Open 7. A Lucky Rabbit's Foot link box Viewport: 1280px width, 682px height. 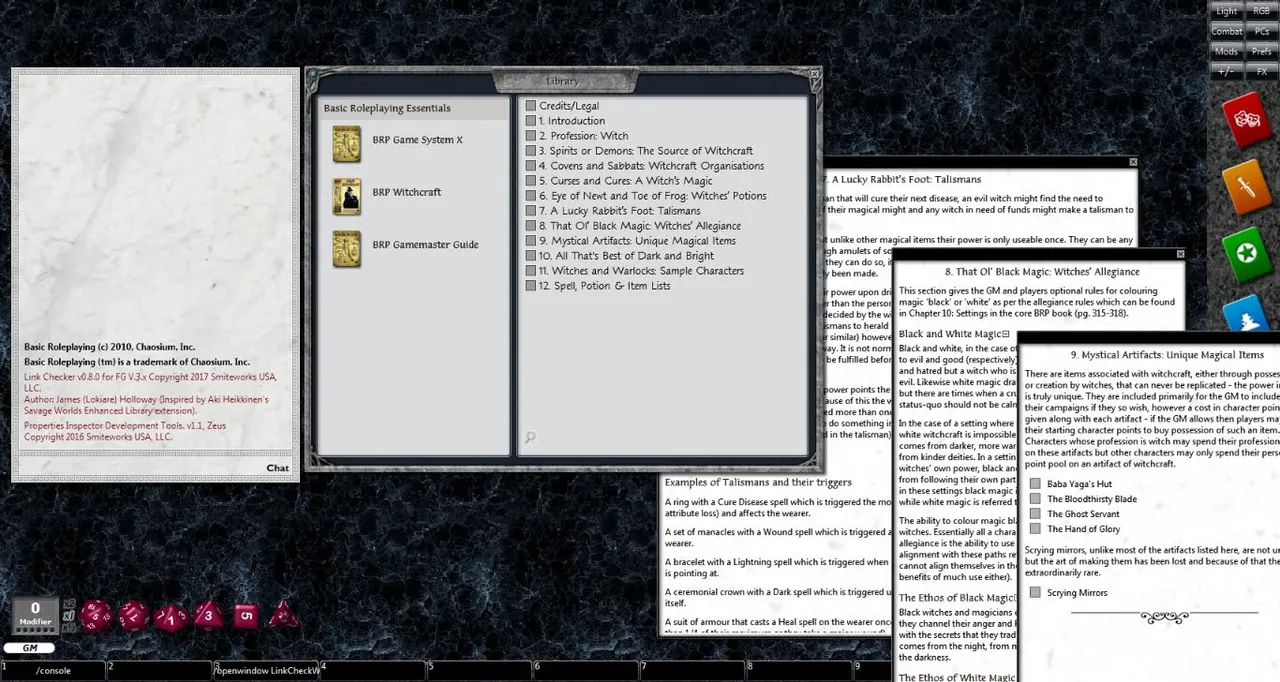(x=531, y=211)
